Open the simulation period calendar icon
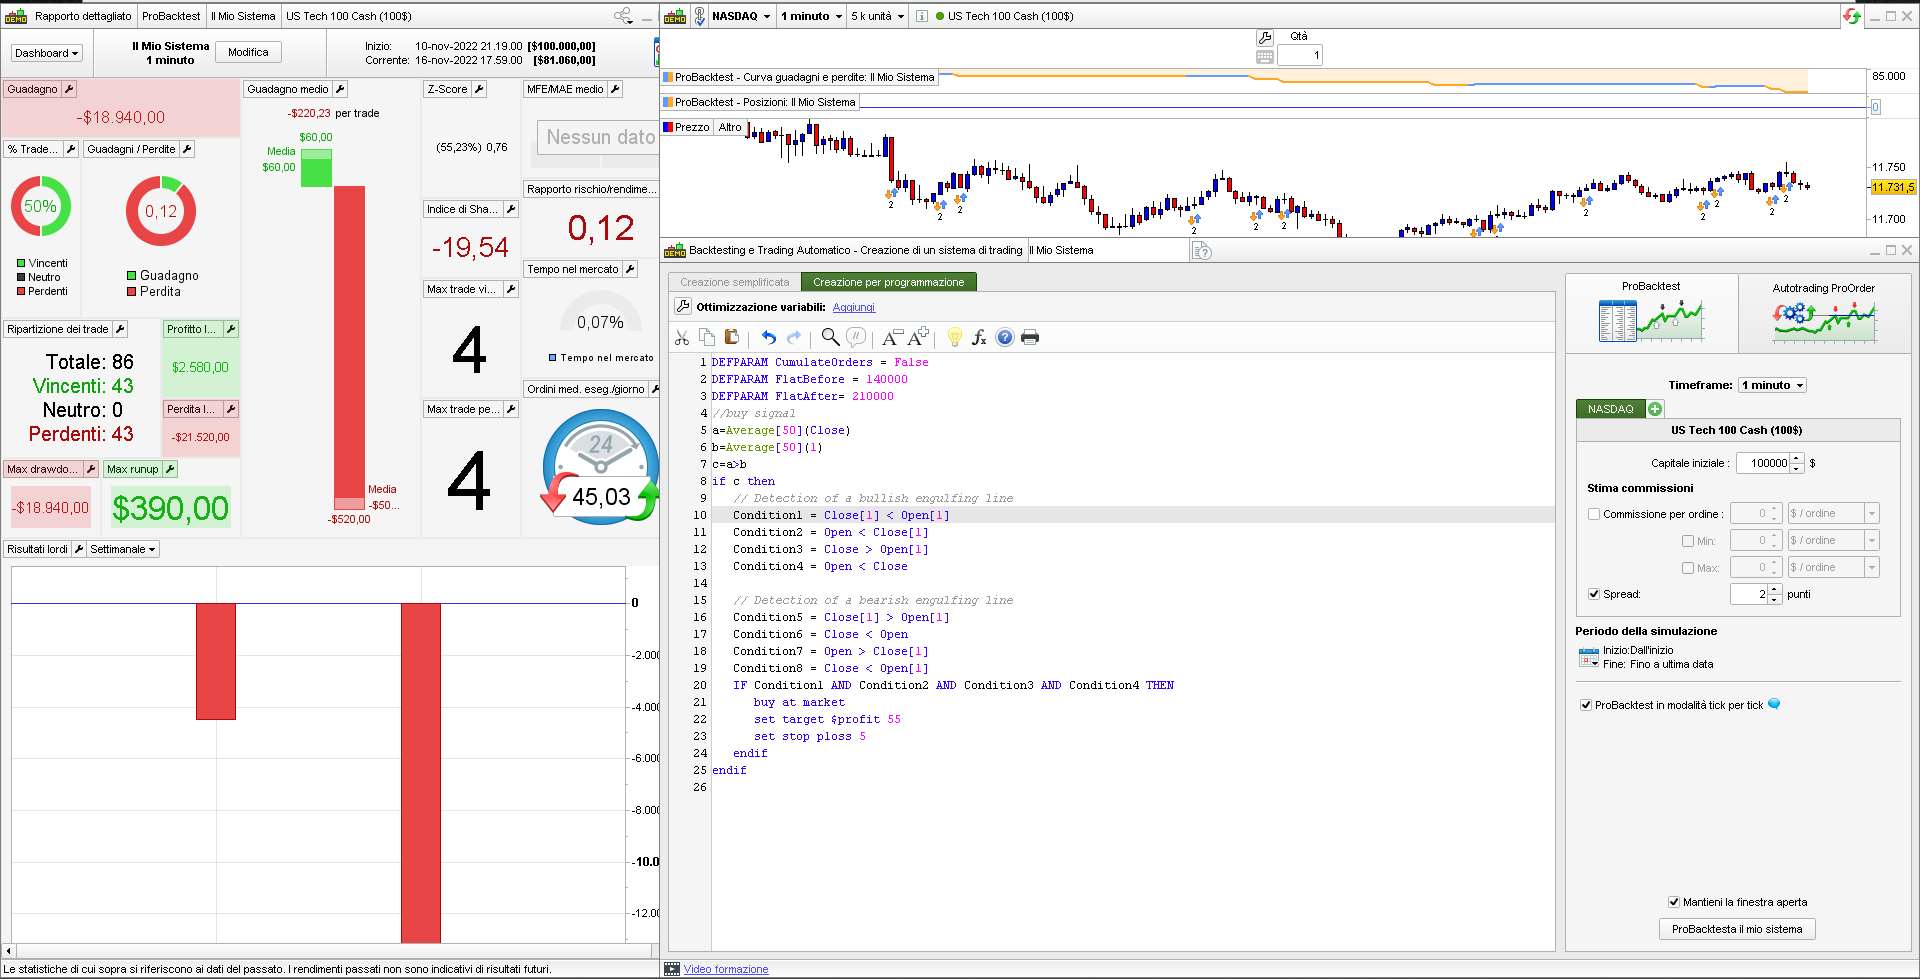The height and width of the screenshot is (979, 1920). tap(1588, 657)
